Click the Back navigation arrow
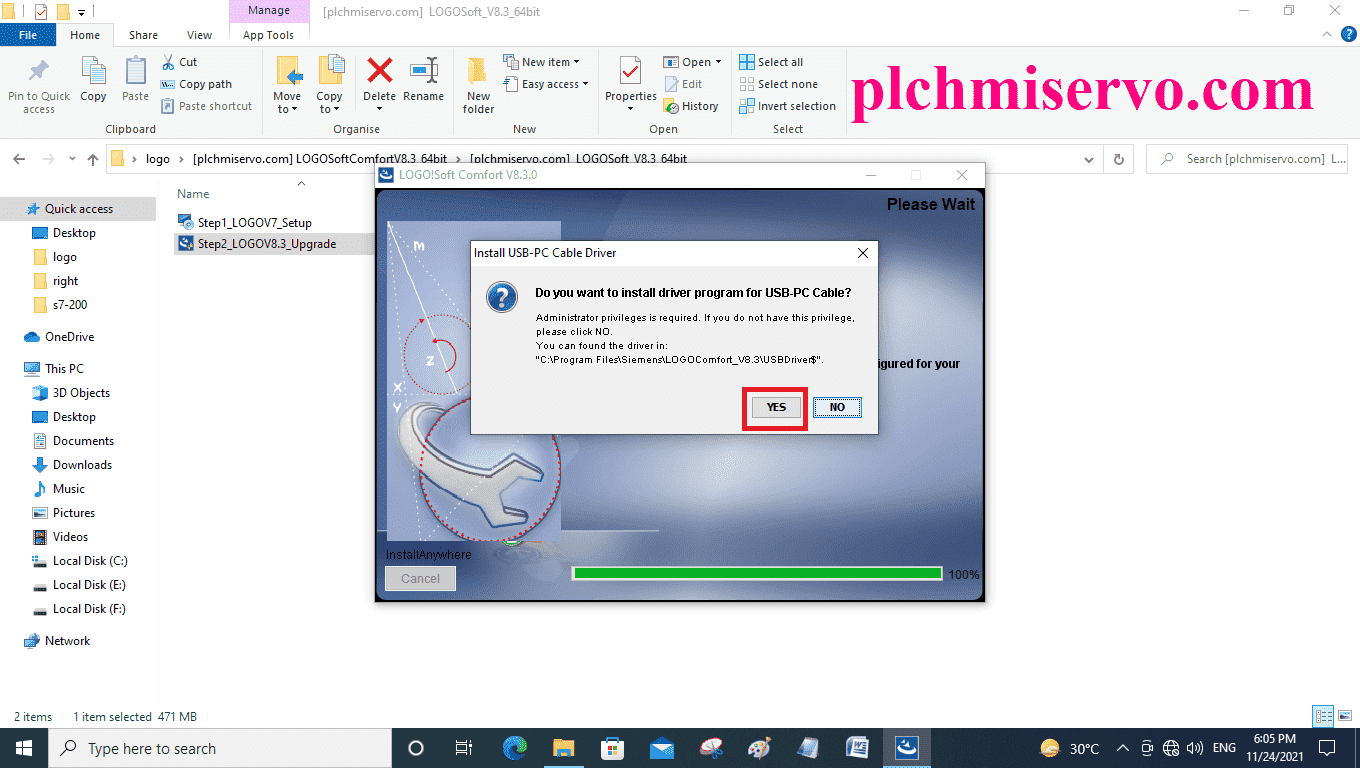1360x768 pixels. 21,159
